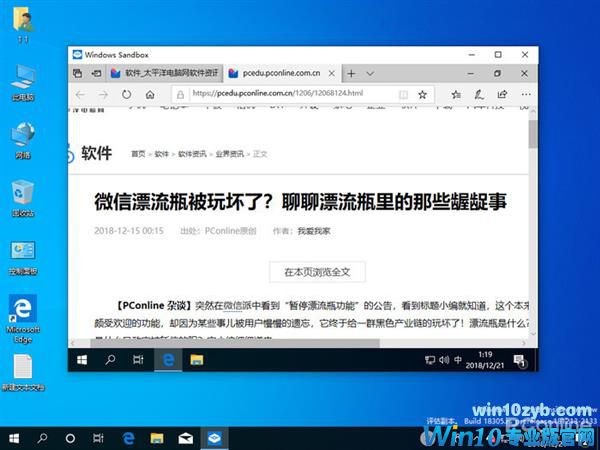Click the 在本页浏览全文 button
The width and height of the screenshot is (600, 450).
[317, 272]
